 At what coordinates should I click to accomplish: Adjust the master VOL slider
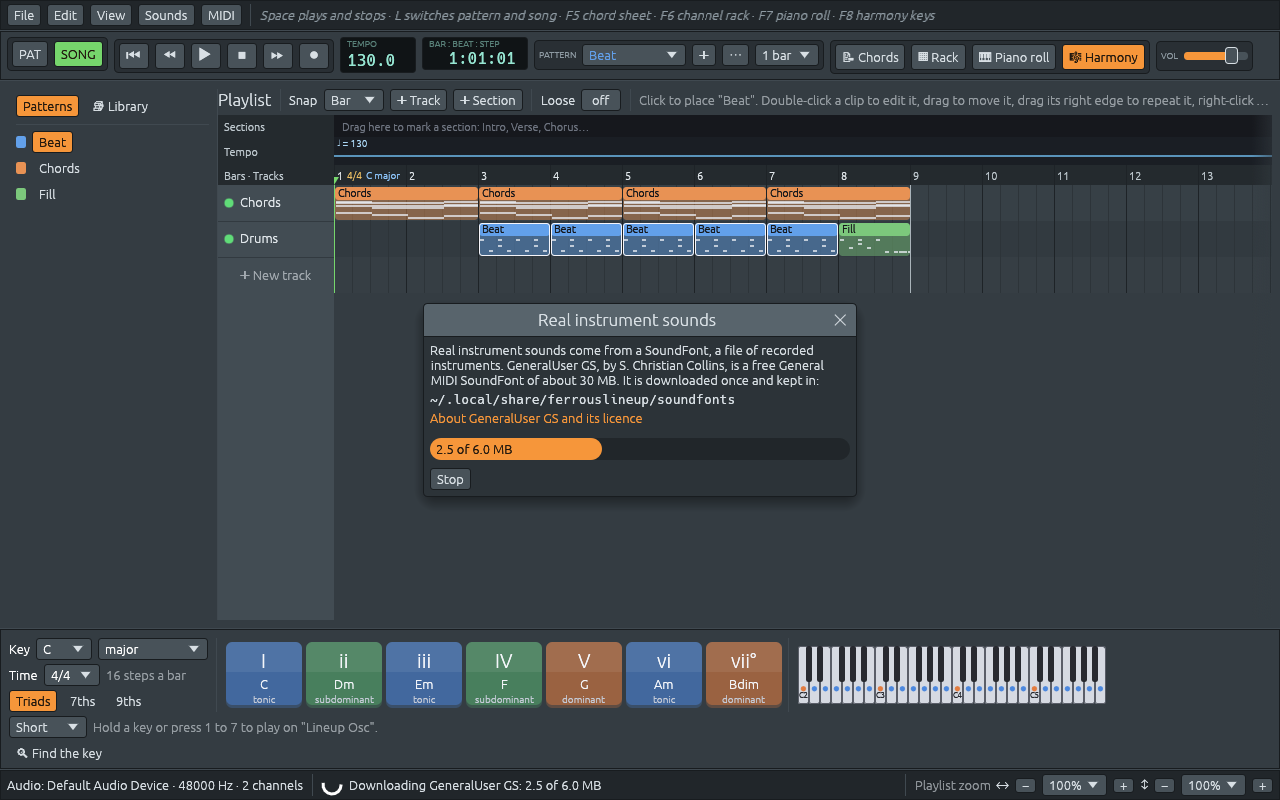click(1216, 56)
